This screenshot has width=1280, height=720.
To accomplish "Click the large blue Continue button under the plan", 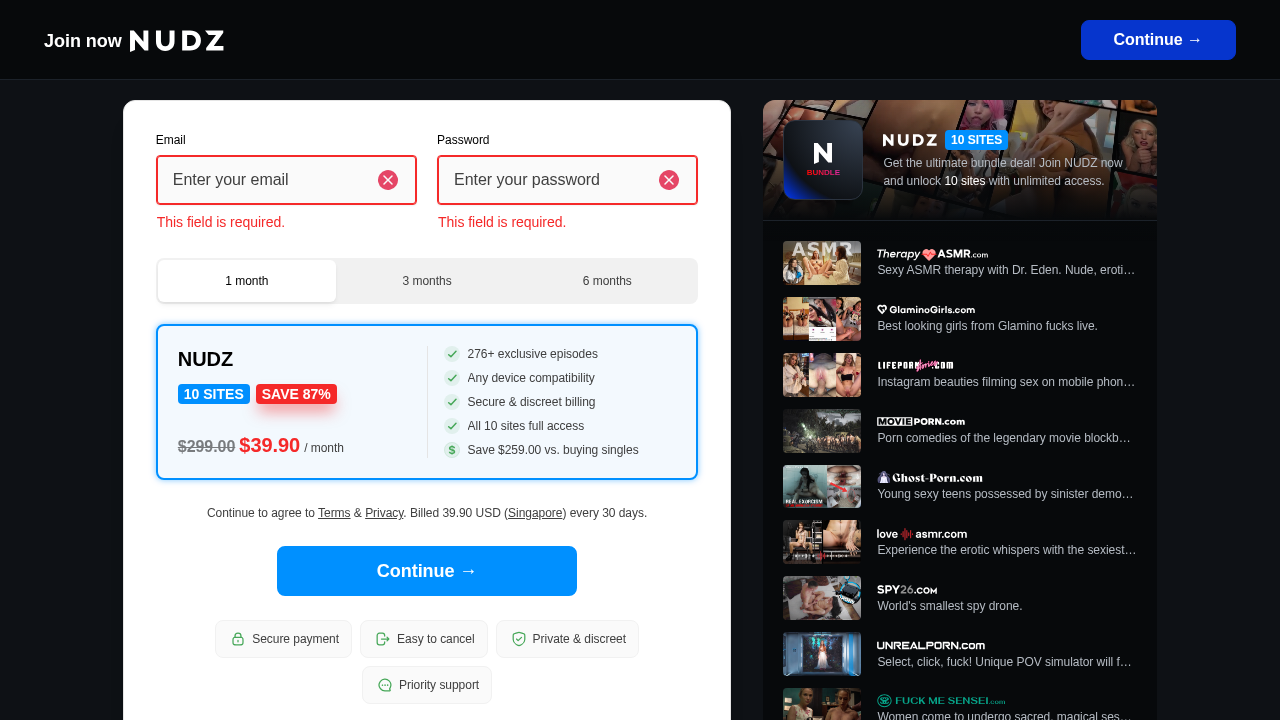I will tap(427, 571).
